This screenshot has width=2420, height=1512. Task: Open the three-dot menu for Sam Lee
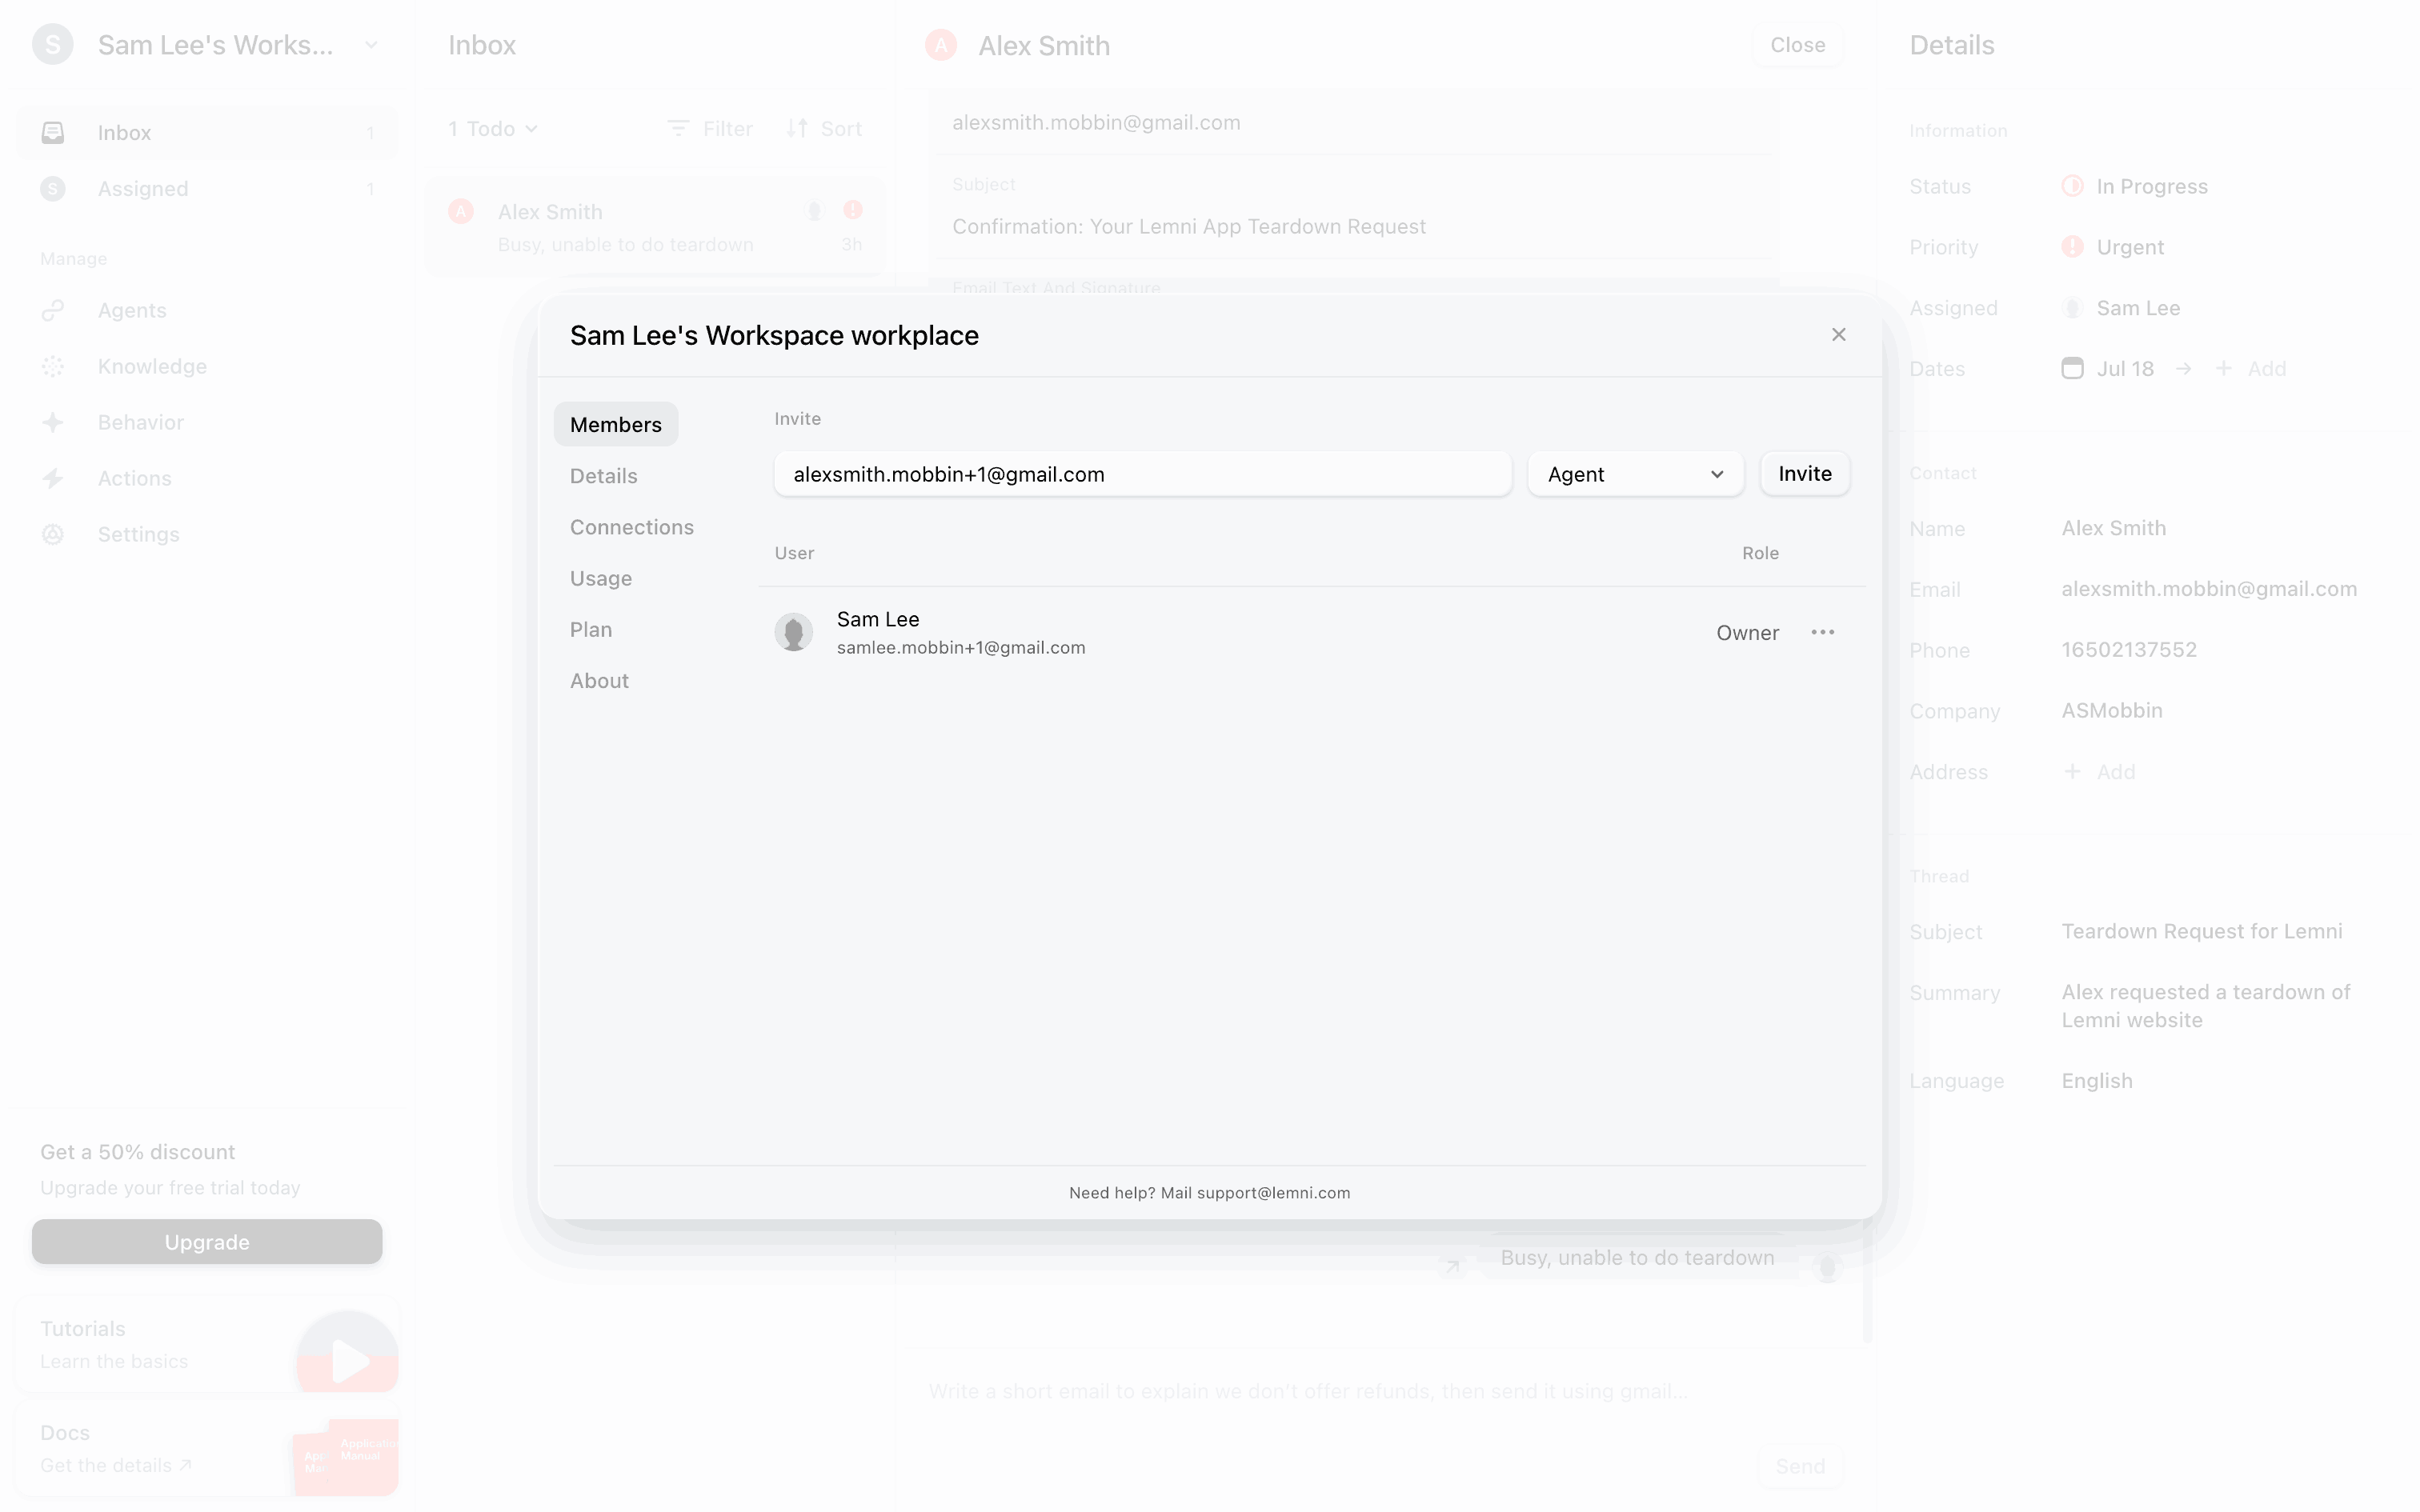tap(1822, 632)
